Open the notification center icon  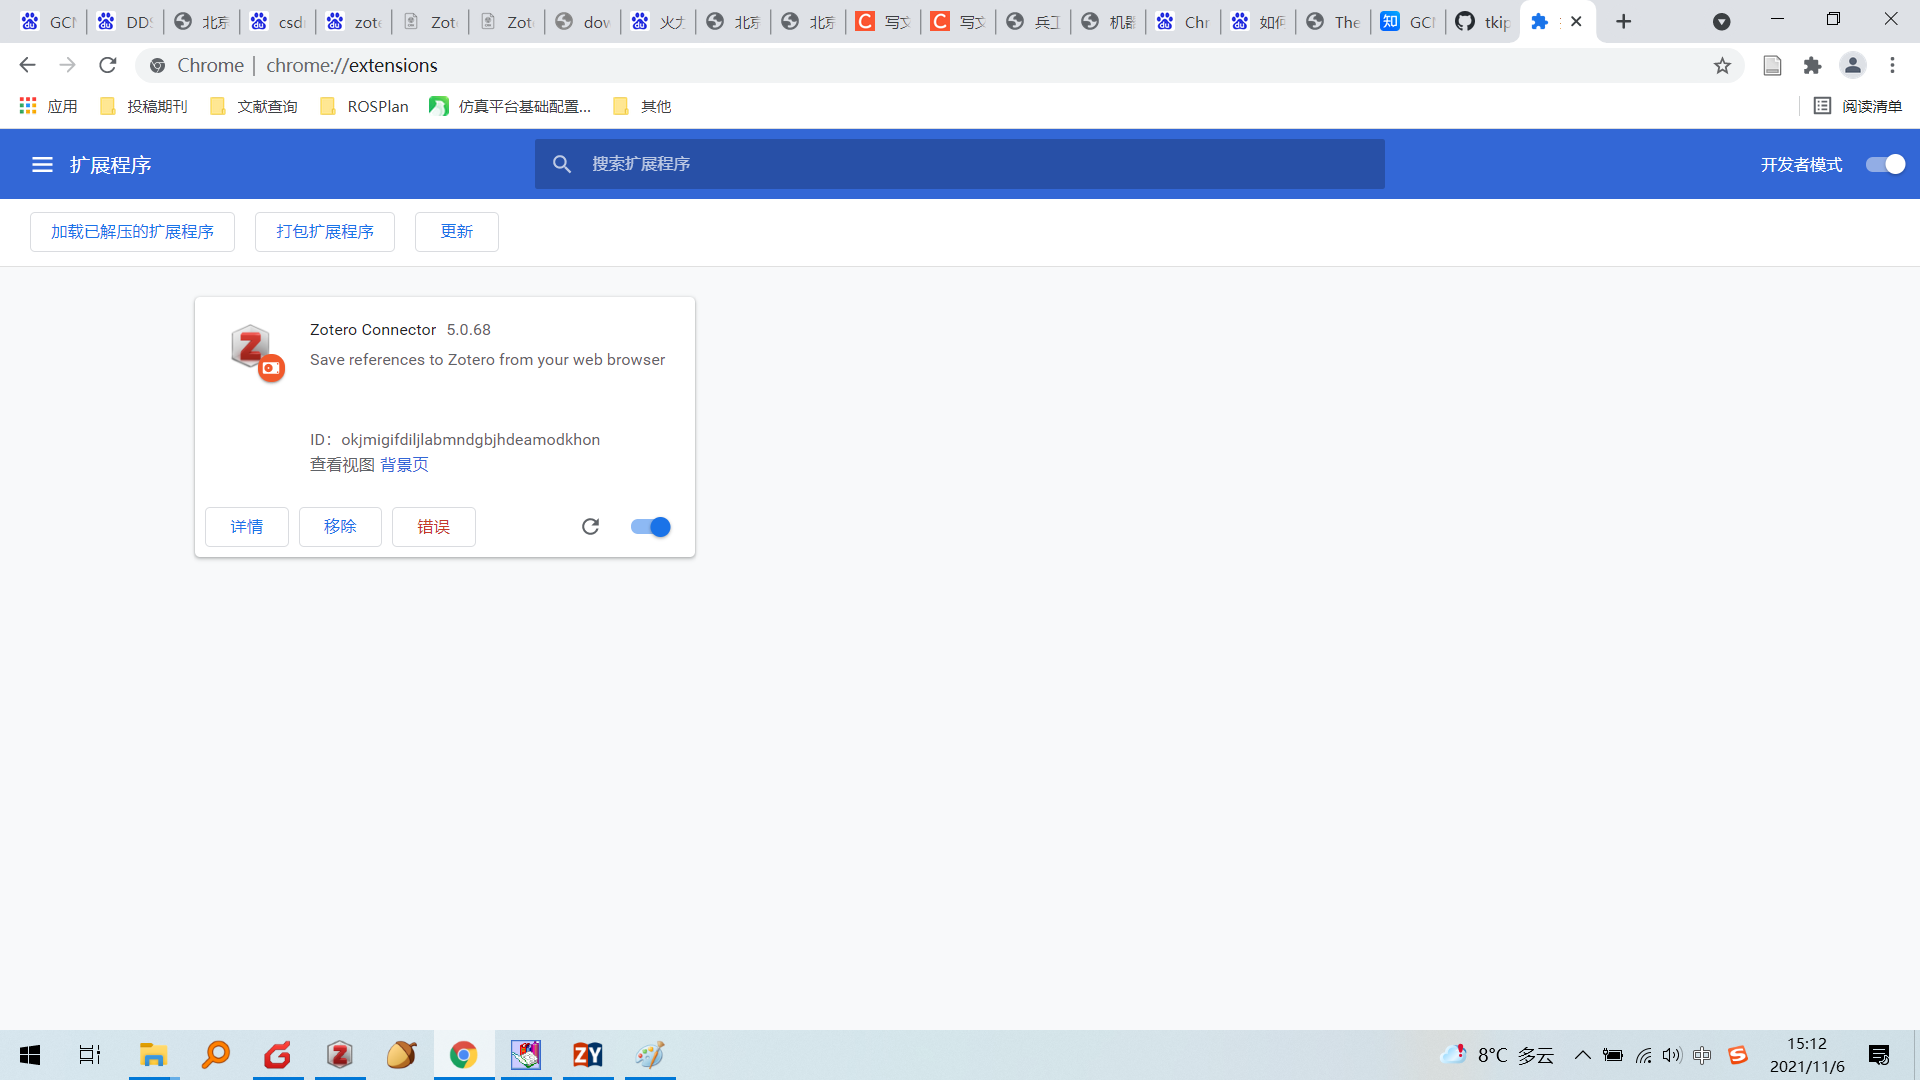(x=1879, y=1055)
